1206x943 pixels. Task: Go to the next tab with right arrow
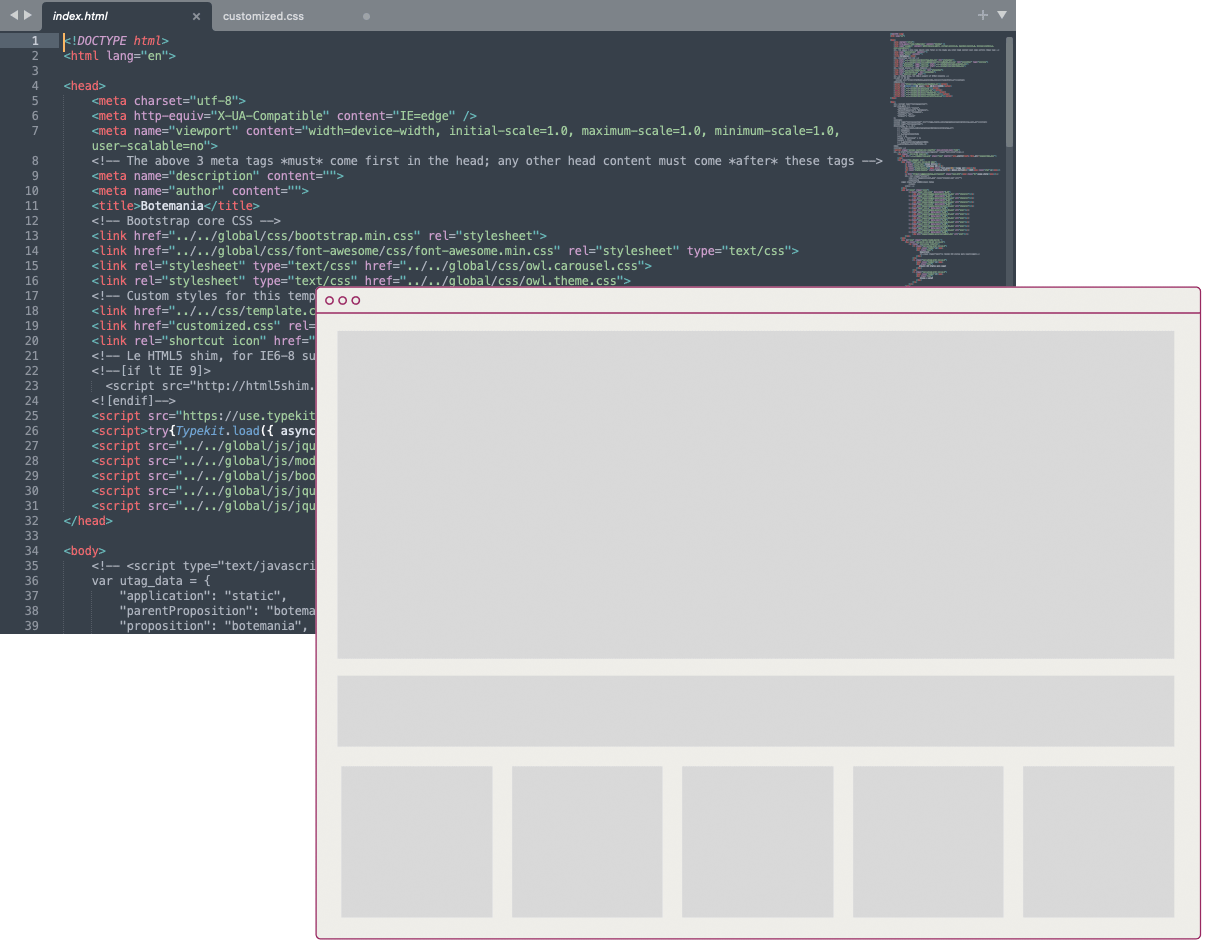28,15
